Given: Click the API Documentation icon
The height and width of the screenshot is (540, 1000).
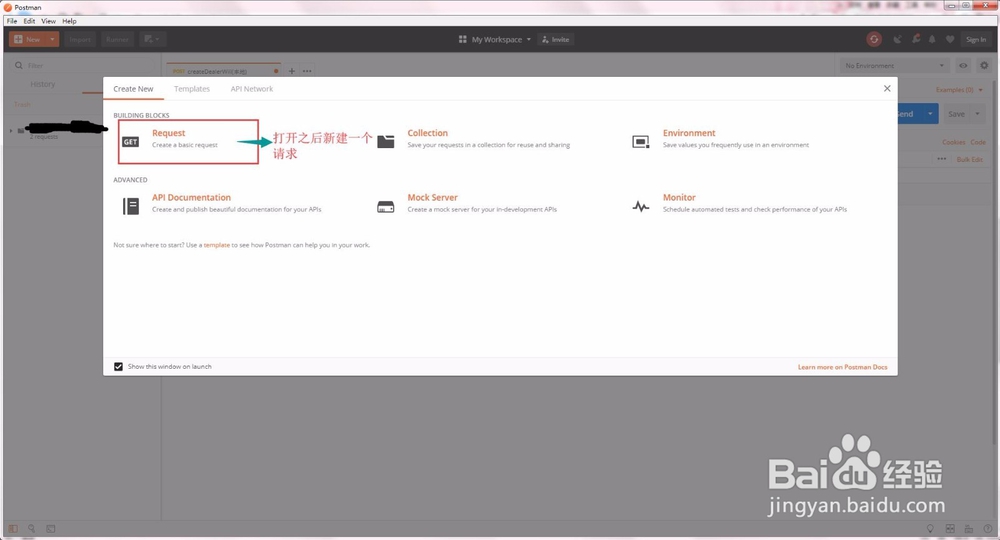Looking at the screenshot, I should 131,206.
